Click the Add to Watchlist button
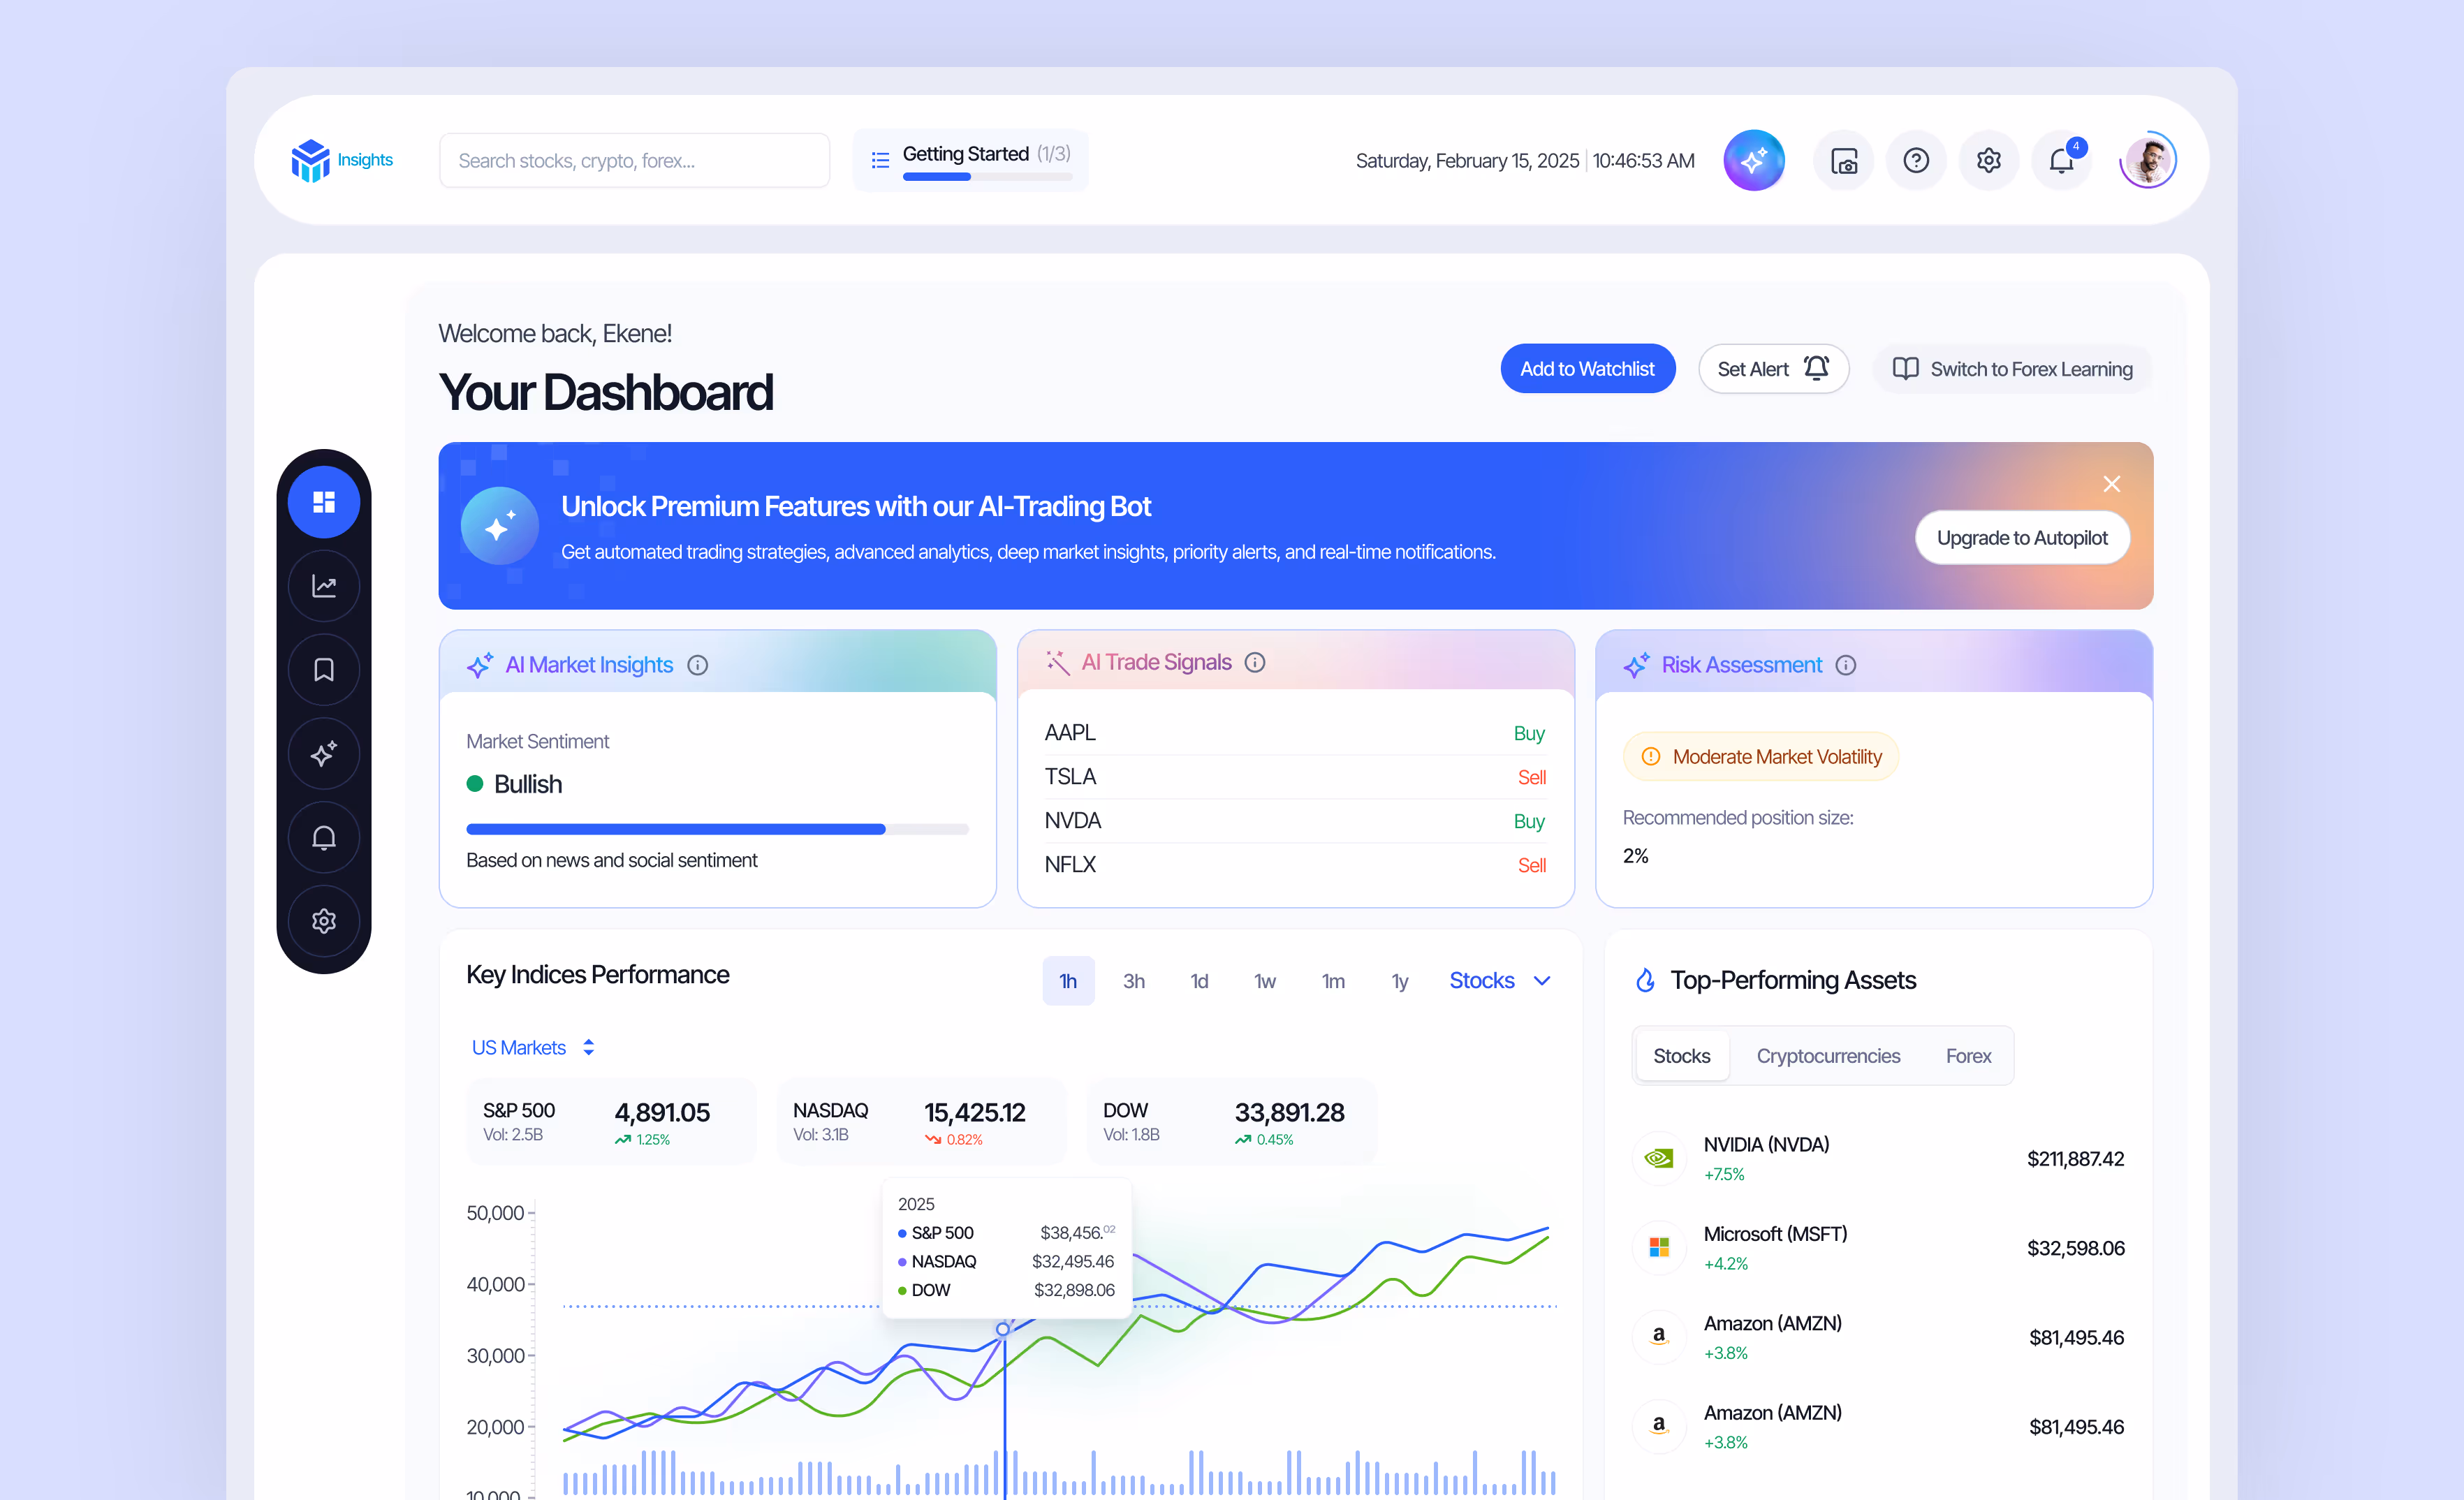Viewport: 2464px width, 1500px height. pyautogui.click(x=1587, y=369)
